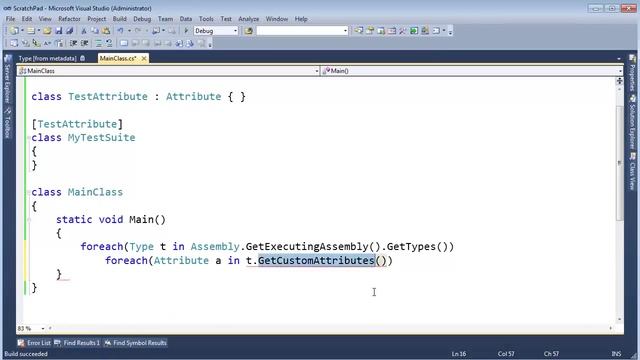
Task: Switch to Type [from metadata] tab
Action: pos(51,58)
